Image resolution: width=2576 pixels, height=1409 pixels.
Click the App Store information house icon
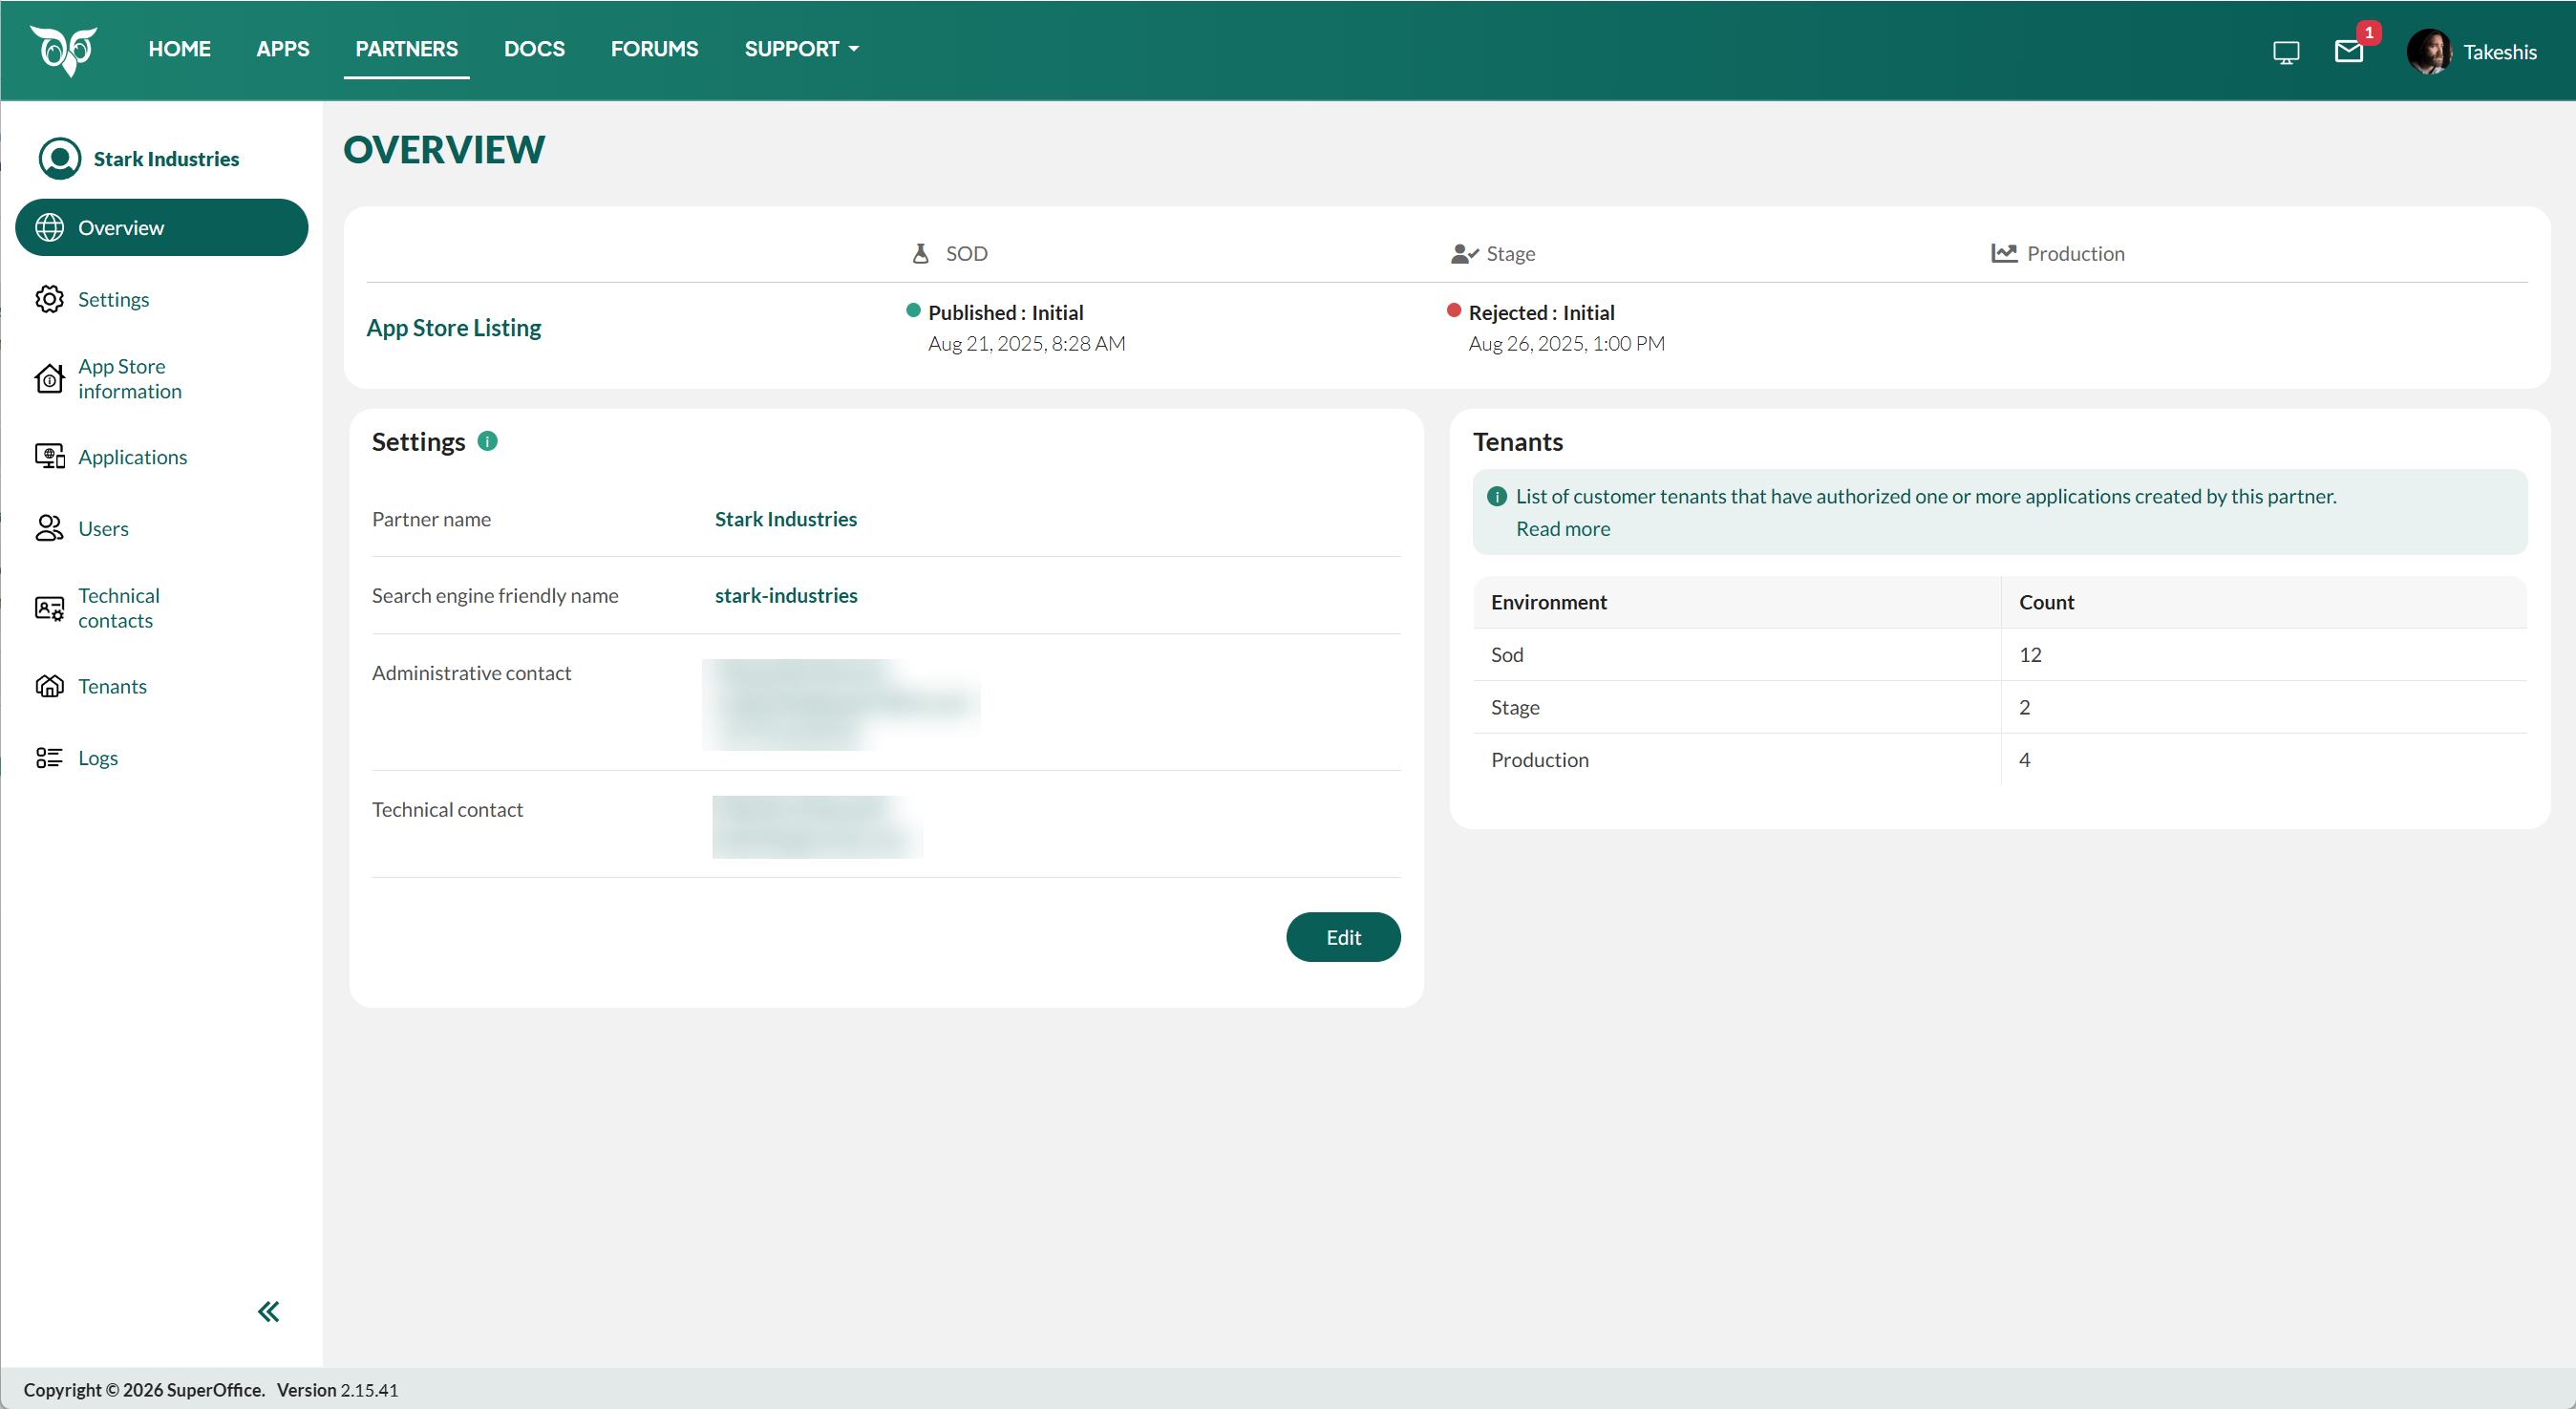49,379
